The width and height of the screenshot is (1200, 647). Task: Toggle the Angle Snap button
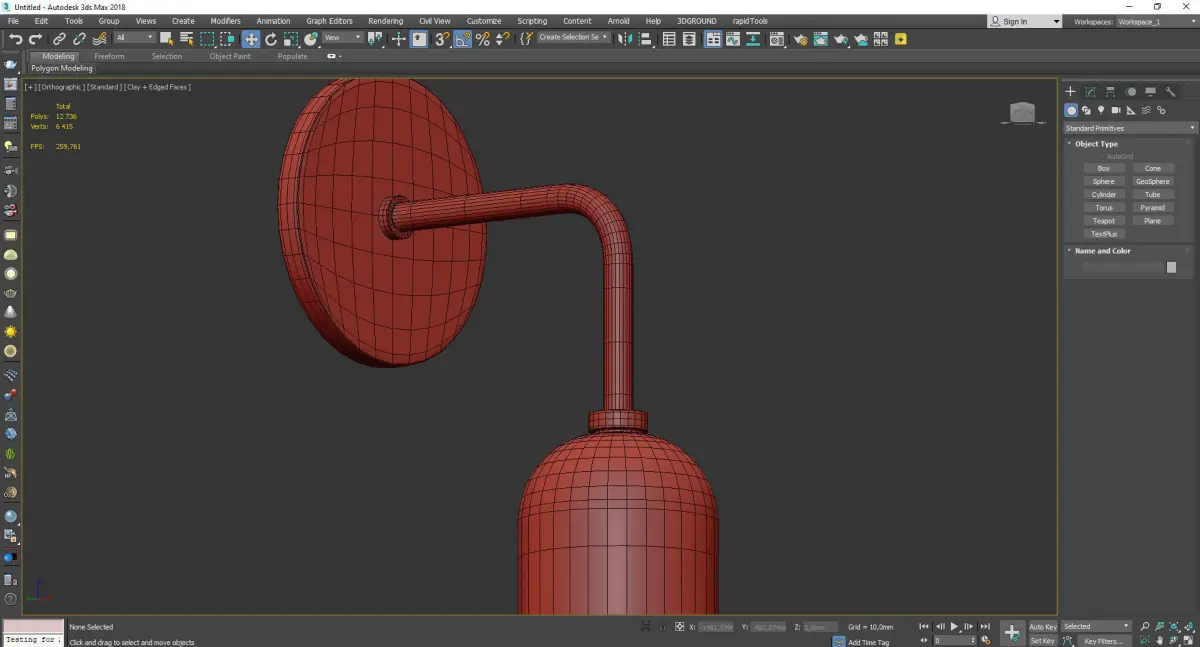tap(463, 39)
